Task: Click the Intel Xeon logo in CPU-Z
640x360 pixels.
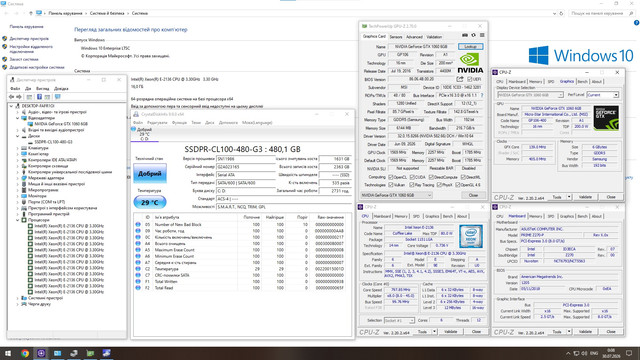Action: click(x=471, y=236)
